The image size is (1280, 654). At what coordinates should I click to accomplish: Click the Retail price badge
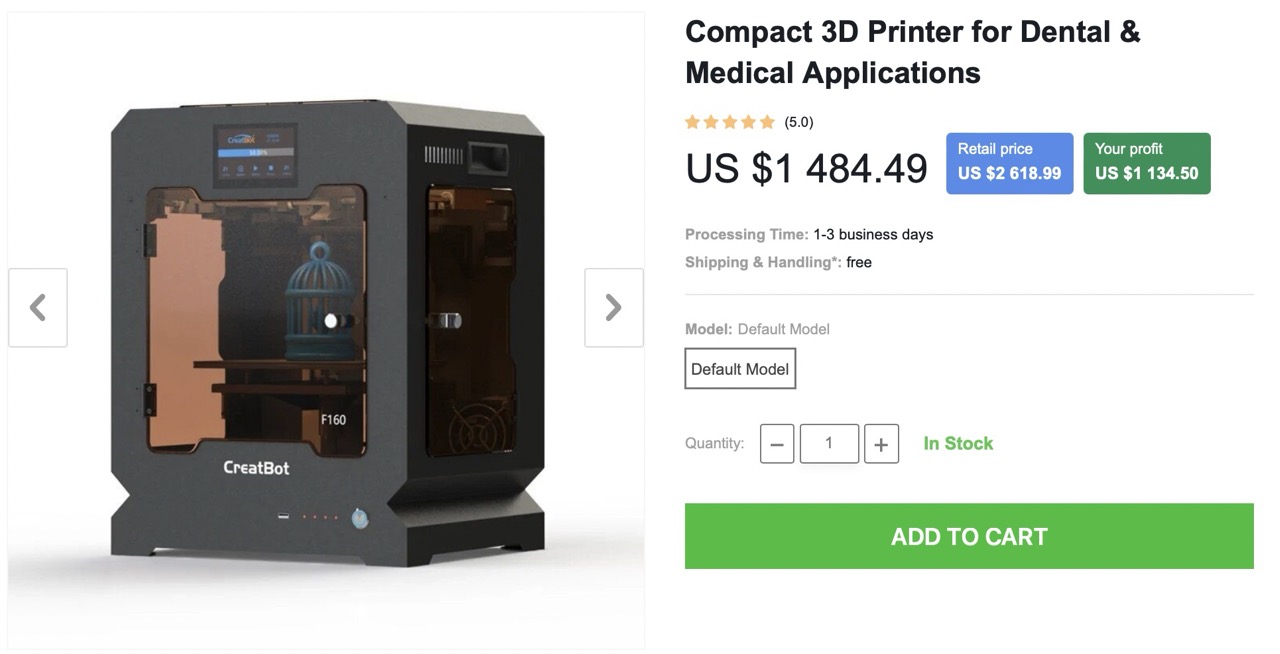[x=1010, y=163]
